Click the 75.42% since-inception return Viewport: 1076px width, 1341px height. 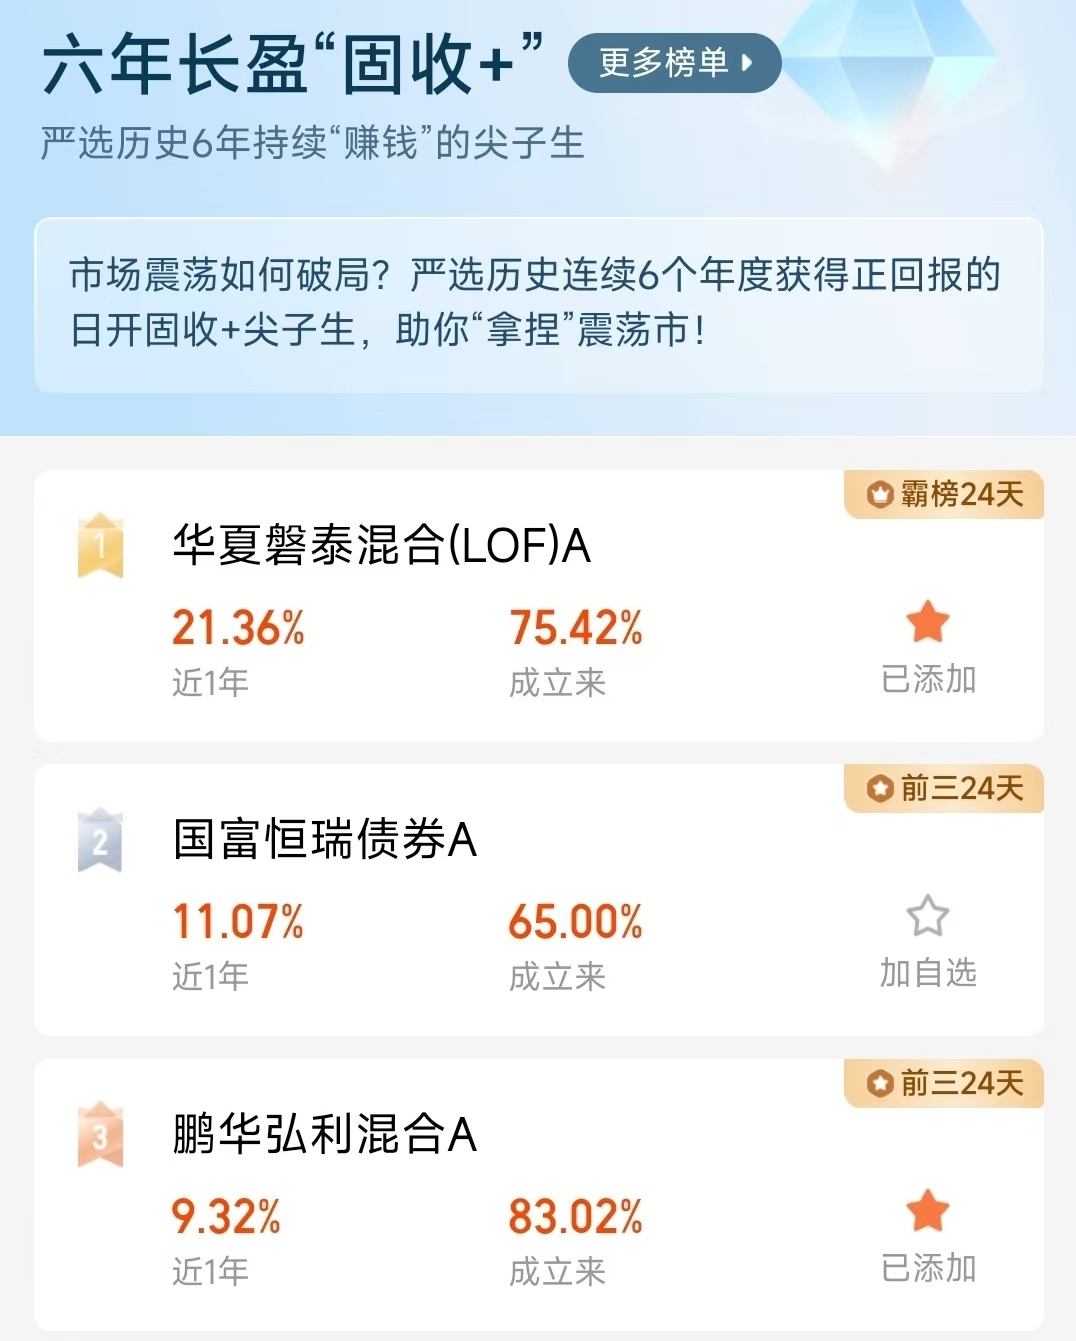[576, 628]
